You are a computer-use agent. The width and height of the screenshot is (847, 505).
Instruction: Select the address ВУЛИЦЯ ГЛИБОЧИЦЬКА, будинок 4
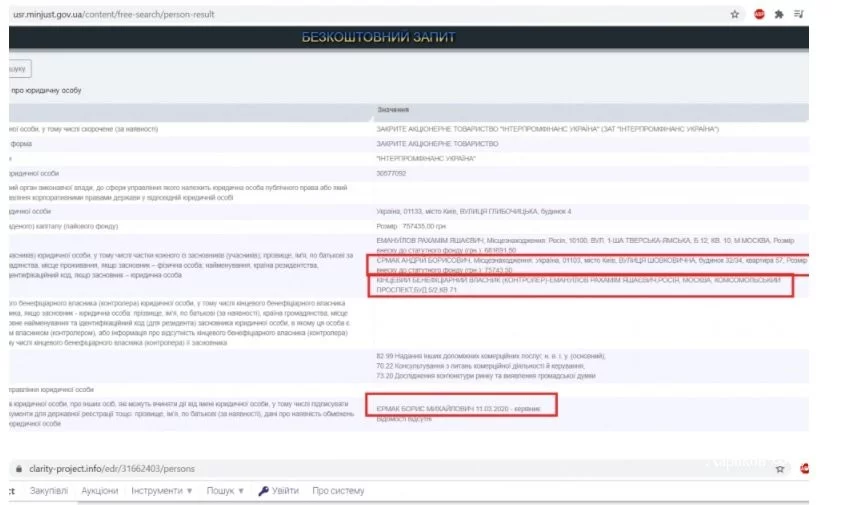474,211
